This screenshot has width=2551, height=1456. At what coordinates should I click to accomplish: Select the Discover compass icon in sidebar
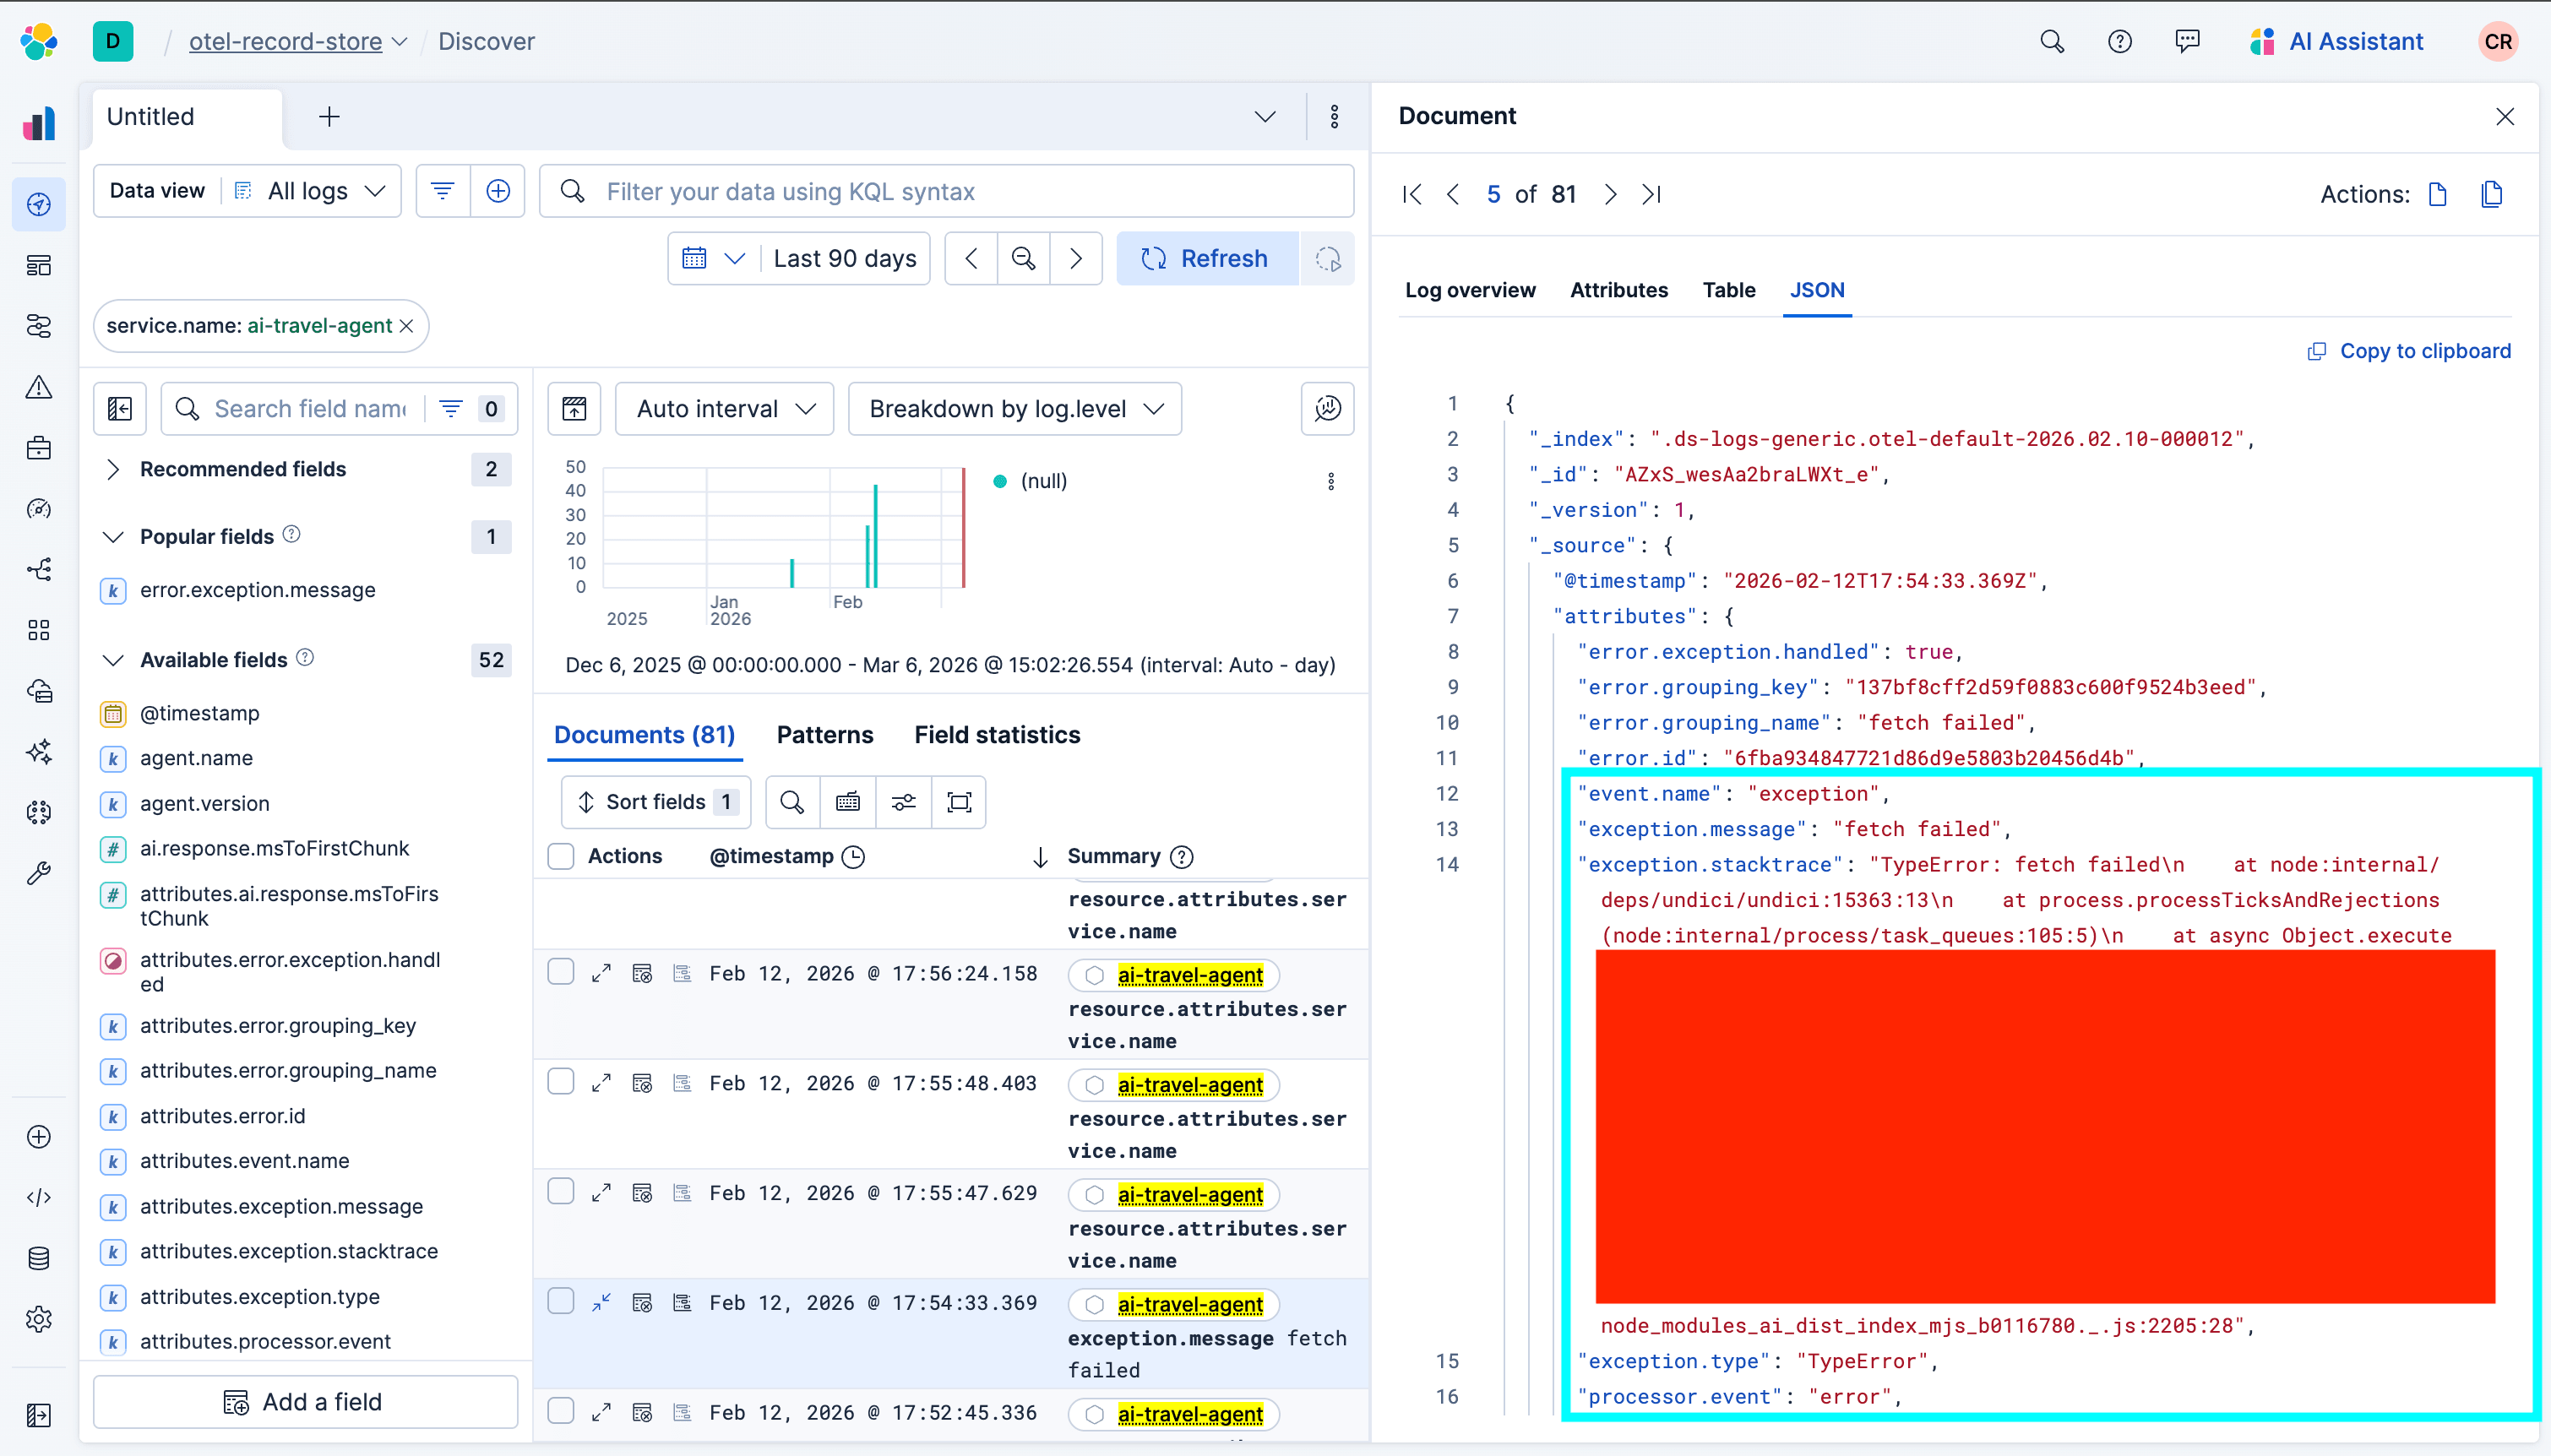39,204
